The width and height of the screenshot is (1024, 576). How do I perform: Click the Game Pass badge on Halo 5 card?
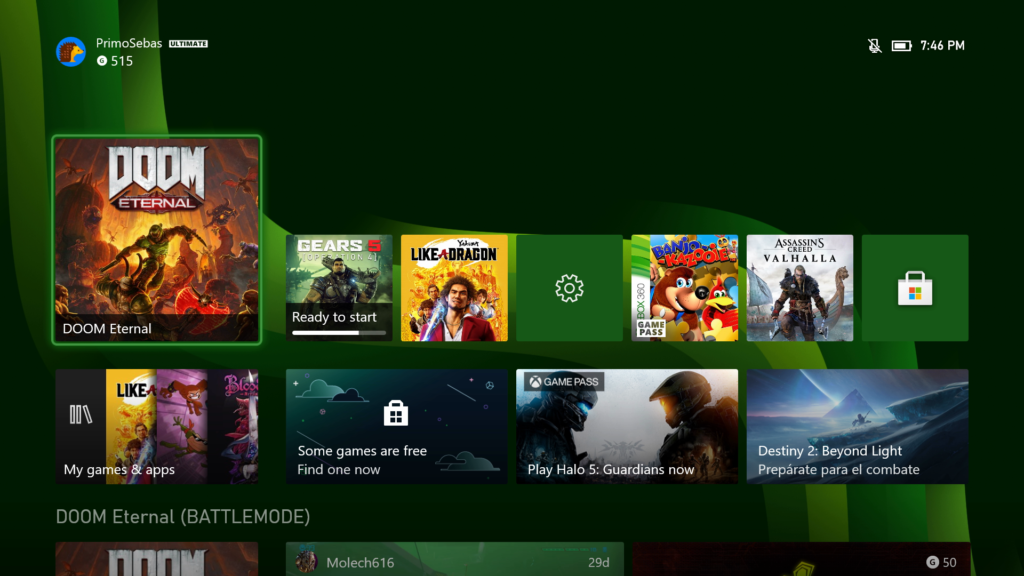pyautogui.click(x=564, y=381)
